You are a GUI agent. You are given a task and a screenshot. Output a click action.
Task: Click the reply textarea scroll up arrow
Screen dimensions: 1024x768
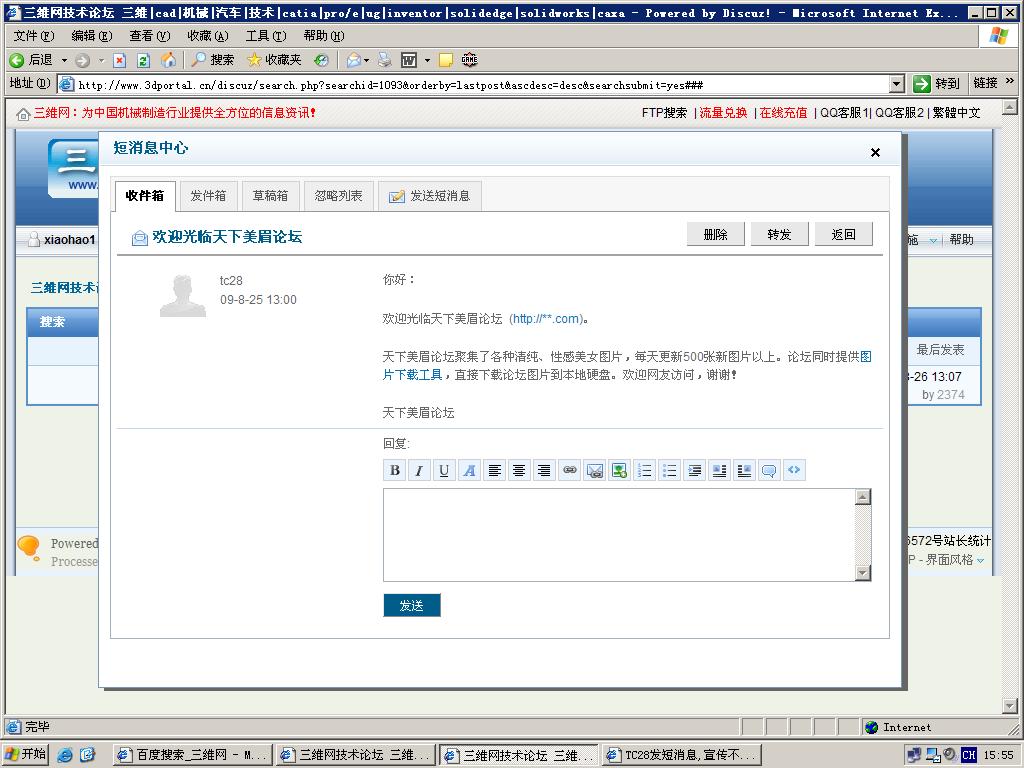point(863,497)
